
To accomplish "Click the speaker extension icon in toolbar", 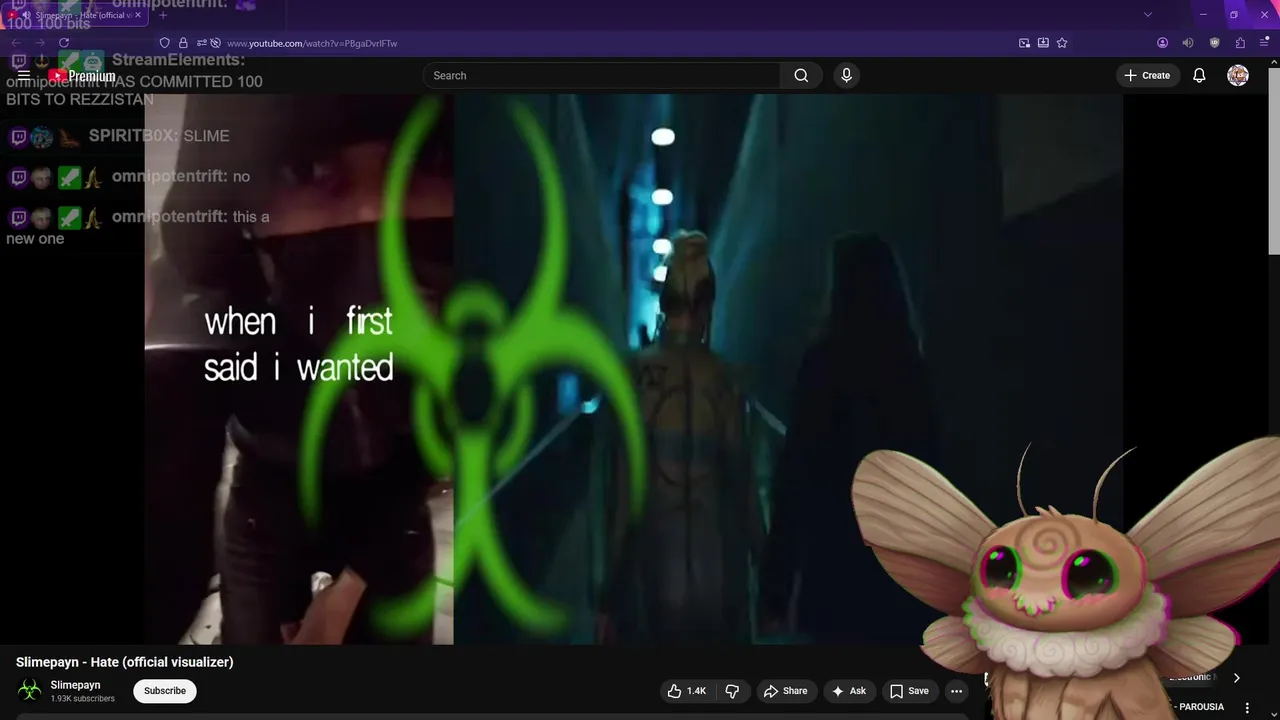I will (1188, 43).
